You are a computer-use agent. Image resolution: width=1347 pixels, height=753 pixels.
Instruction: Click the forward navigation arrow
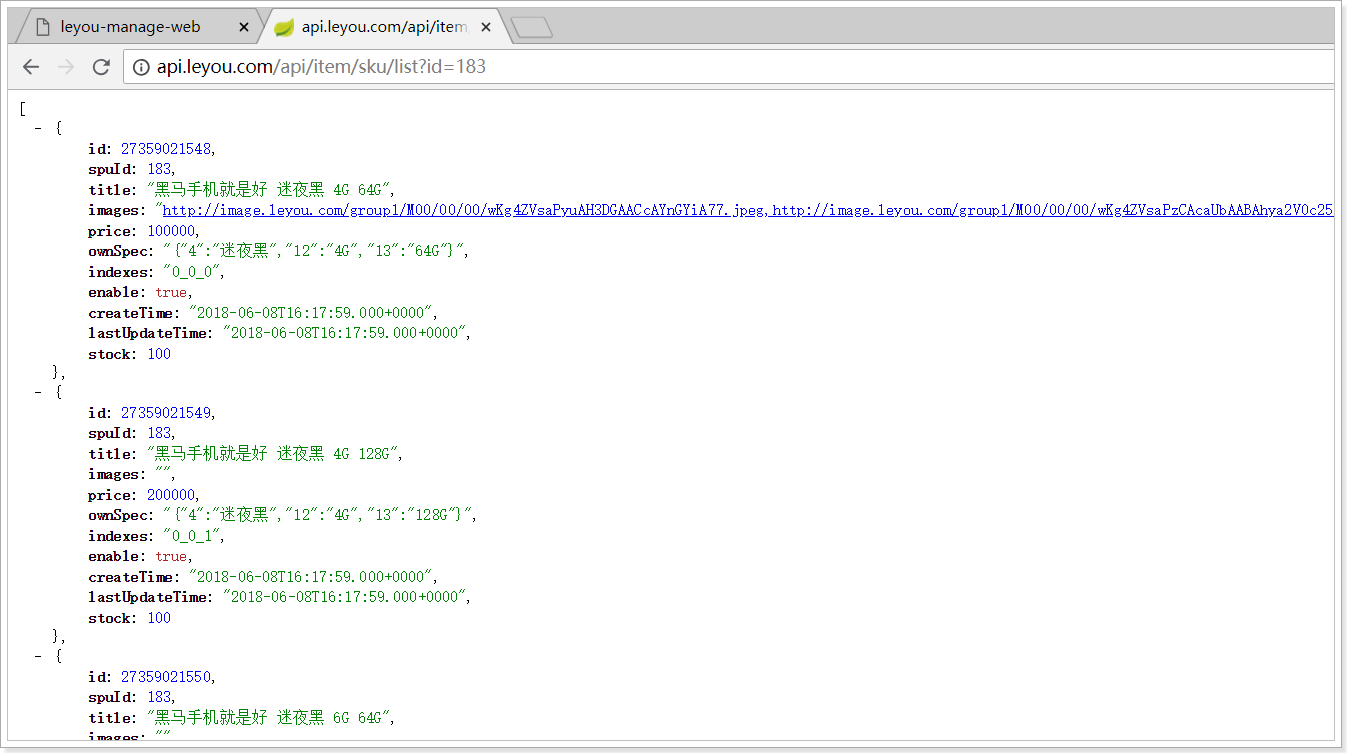pos(66,67)
